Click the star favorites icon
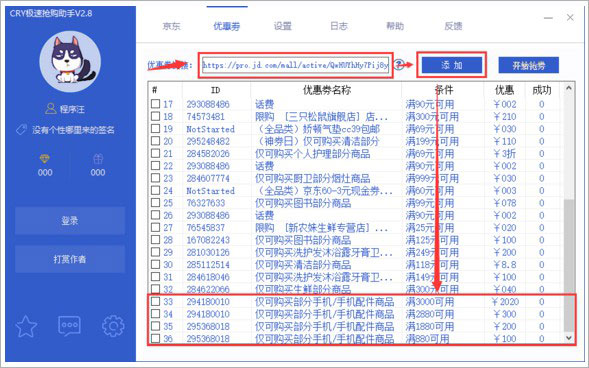Image resolution: width=589 pixels, height=368 pixels. [x=26, y=326]
